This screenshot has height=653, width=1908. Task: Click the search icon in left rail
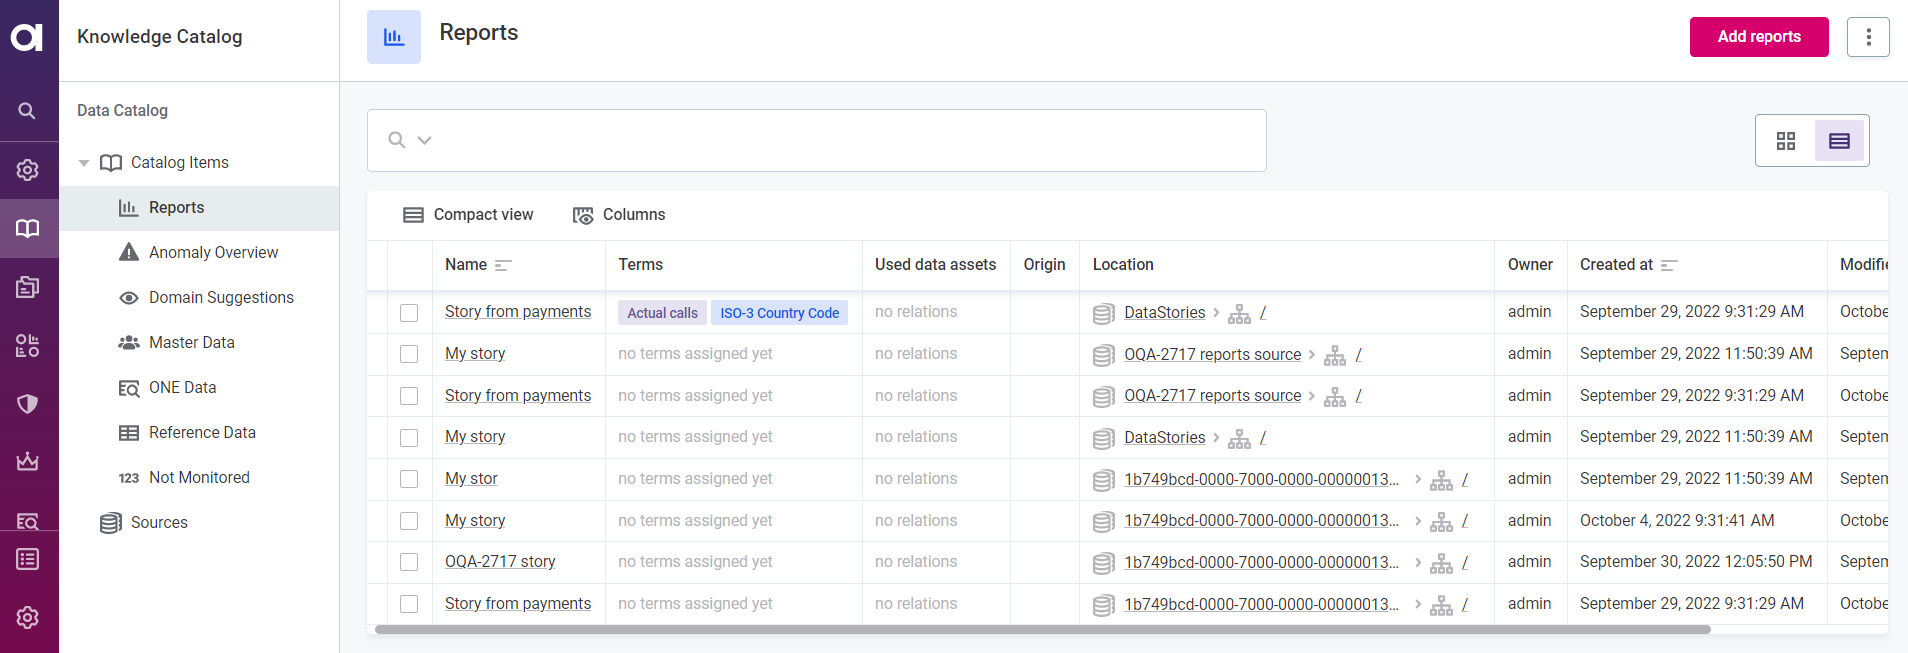pos(27,111)
